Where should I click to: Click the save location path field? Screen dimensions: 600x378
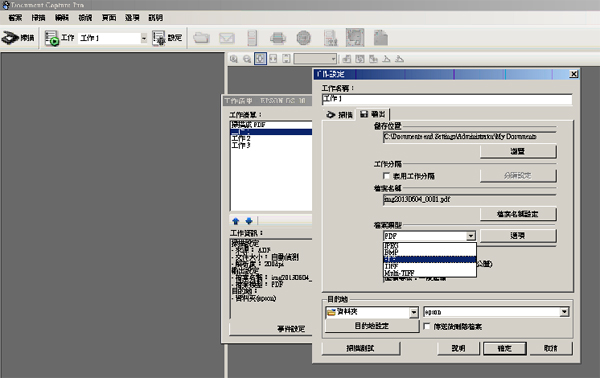(470, 137)
